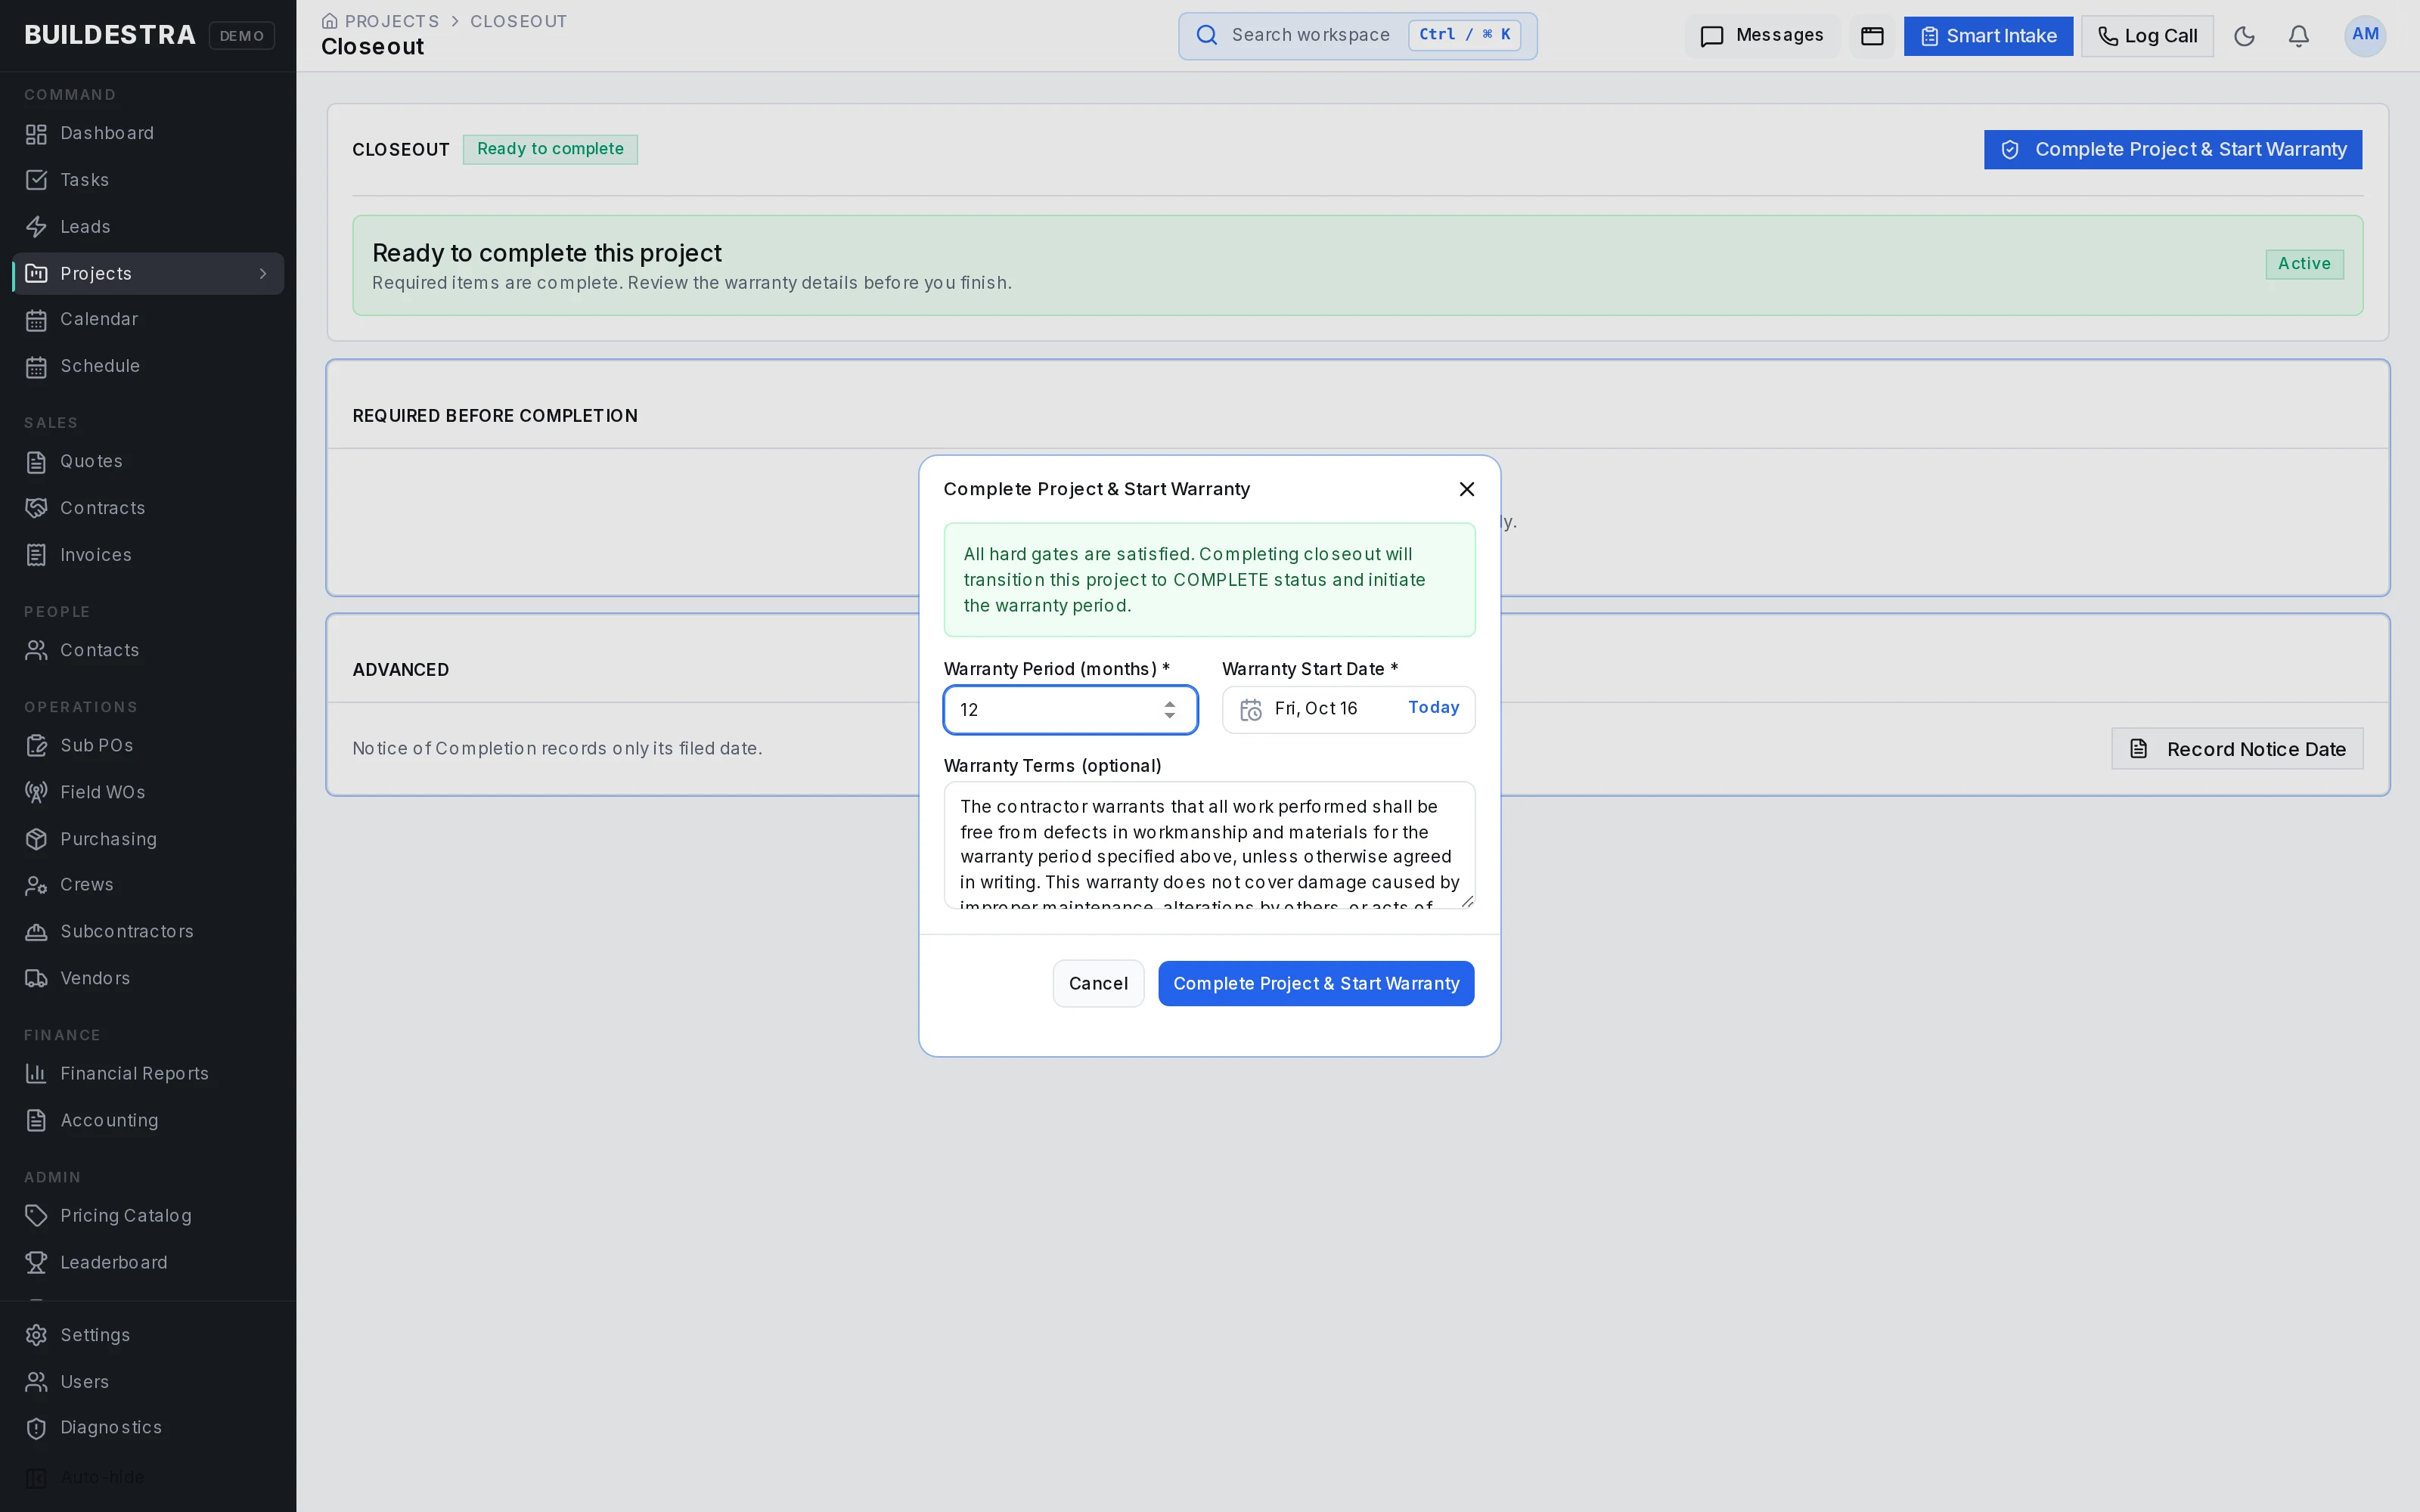
Task: Open Contacts under People
Action: point(148,650)
